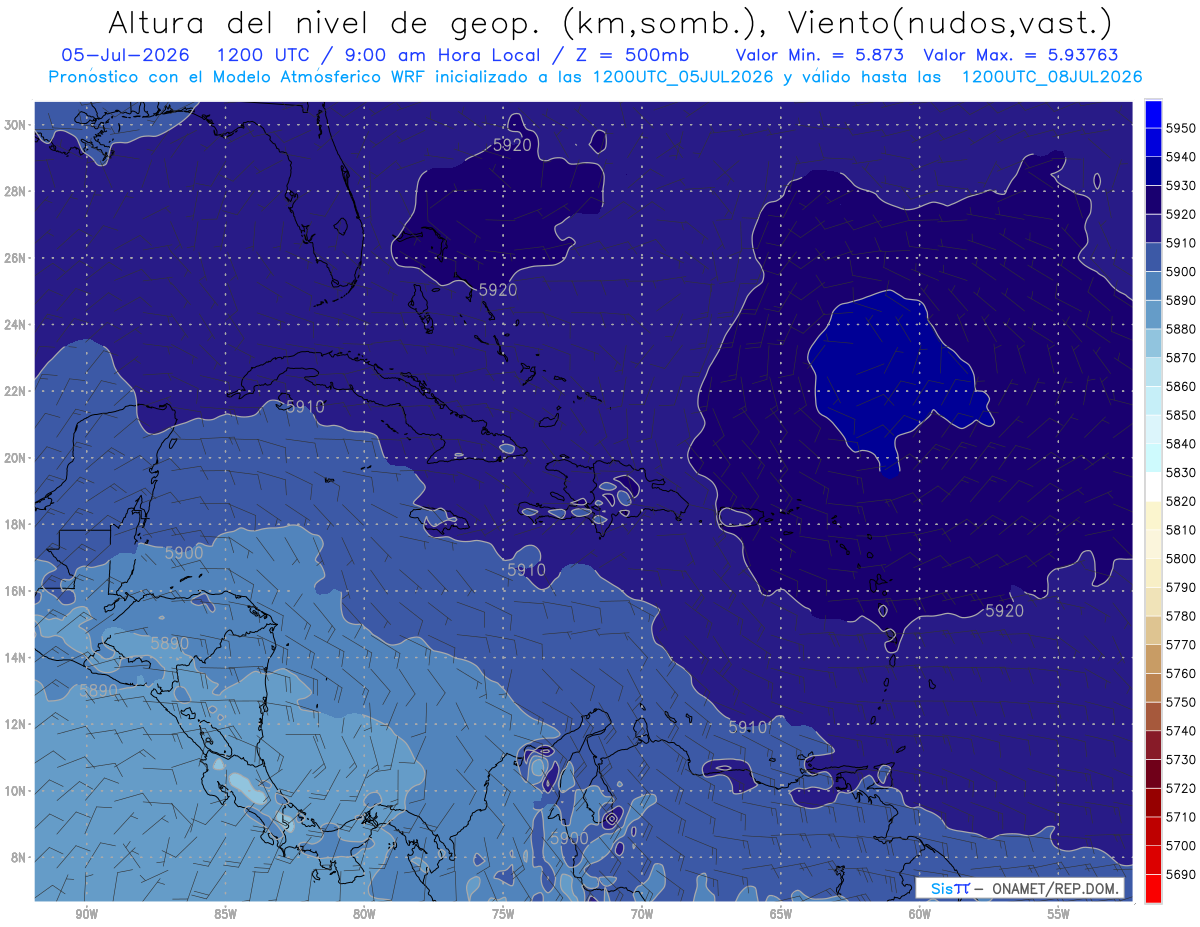1200x927 pixels.
Task: Click the 65W longitude axis label
Action: tap(781, 914)
